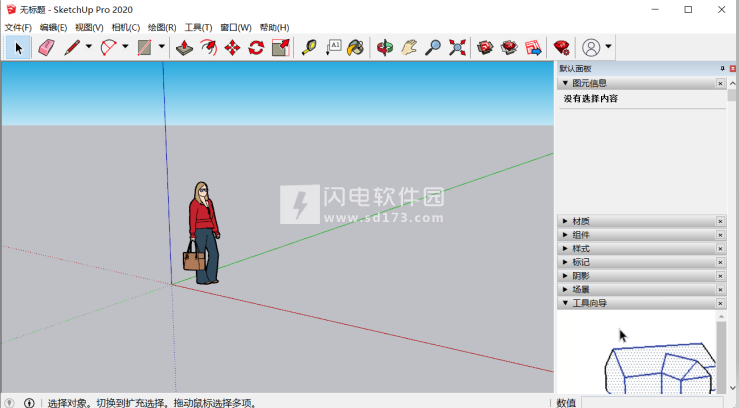This screenshot has width=739, height=408.
Task: Expand the 材质 panel
Action: click(565, 221)
